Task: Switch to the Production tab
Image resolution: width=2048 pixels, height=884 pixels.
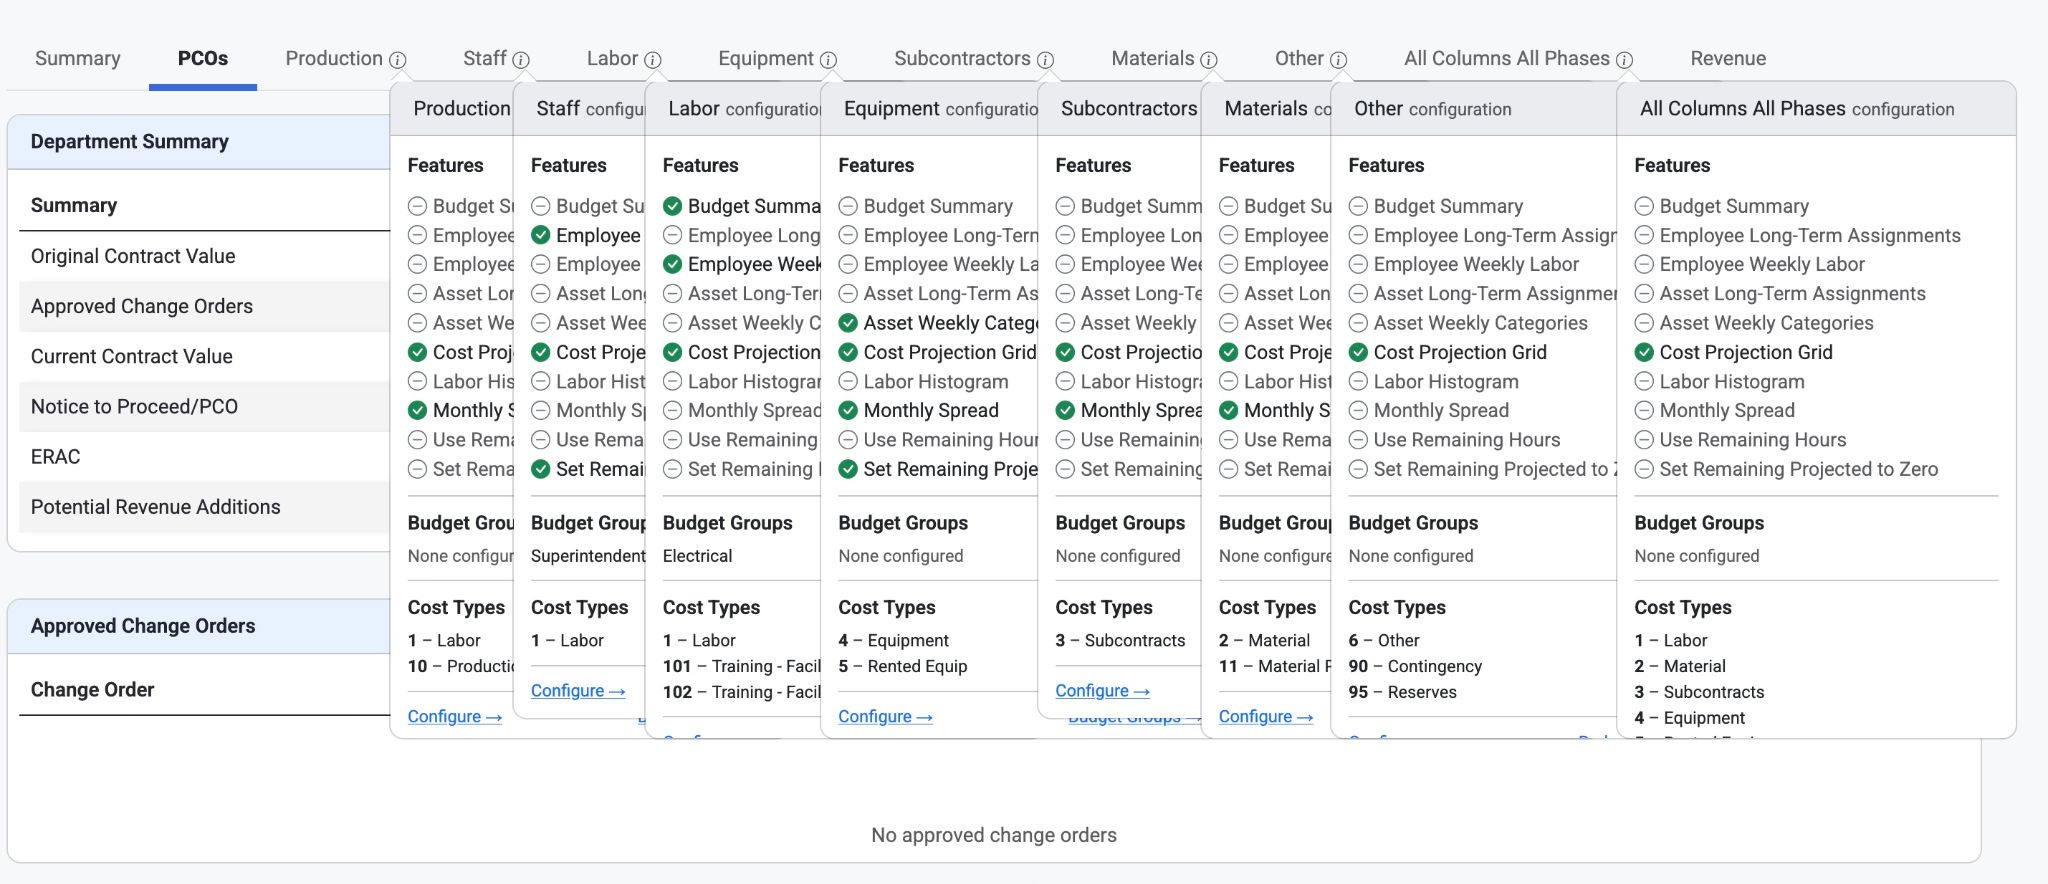Action: pos(334,58)
